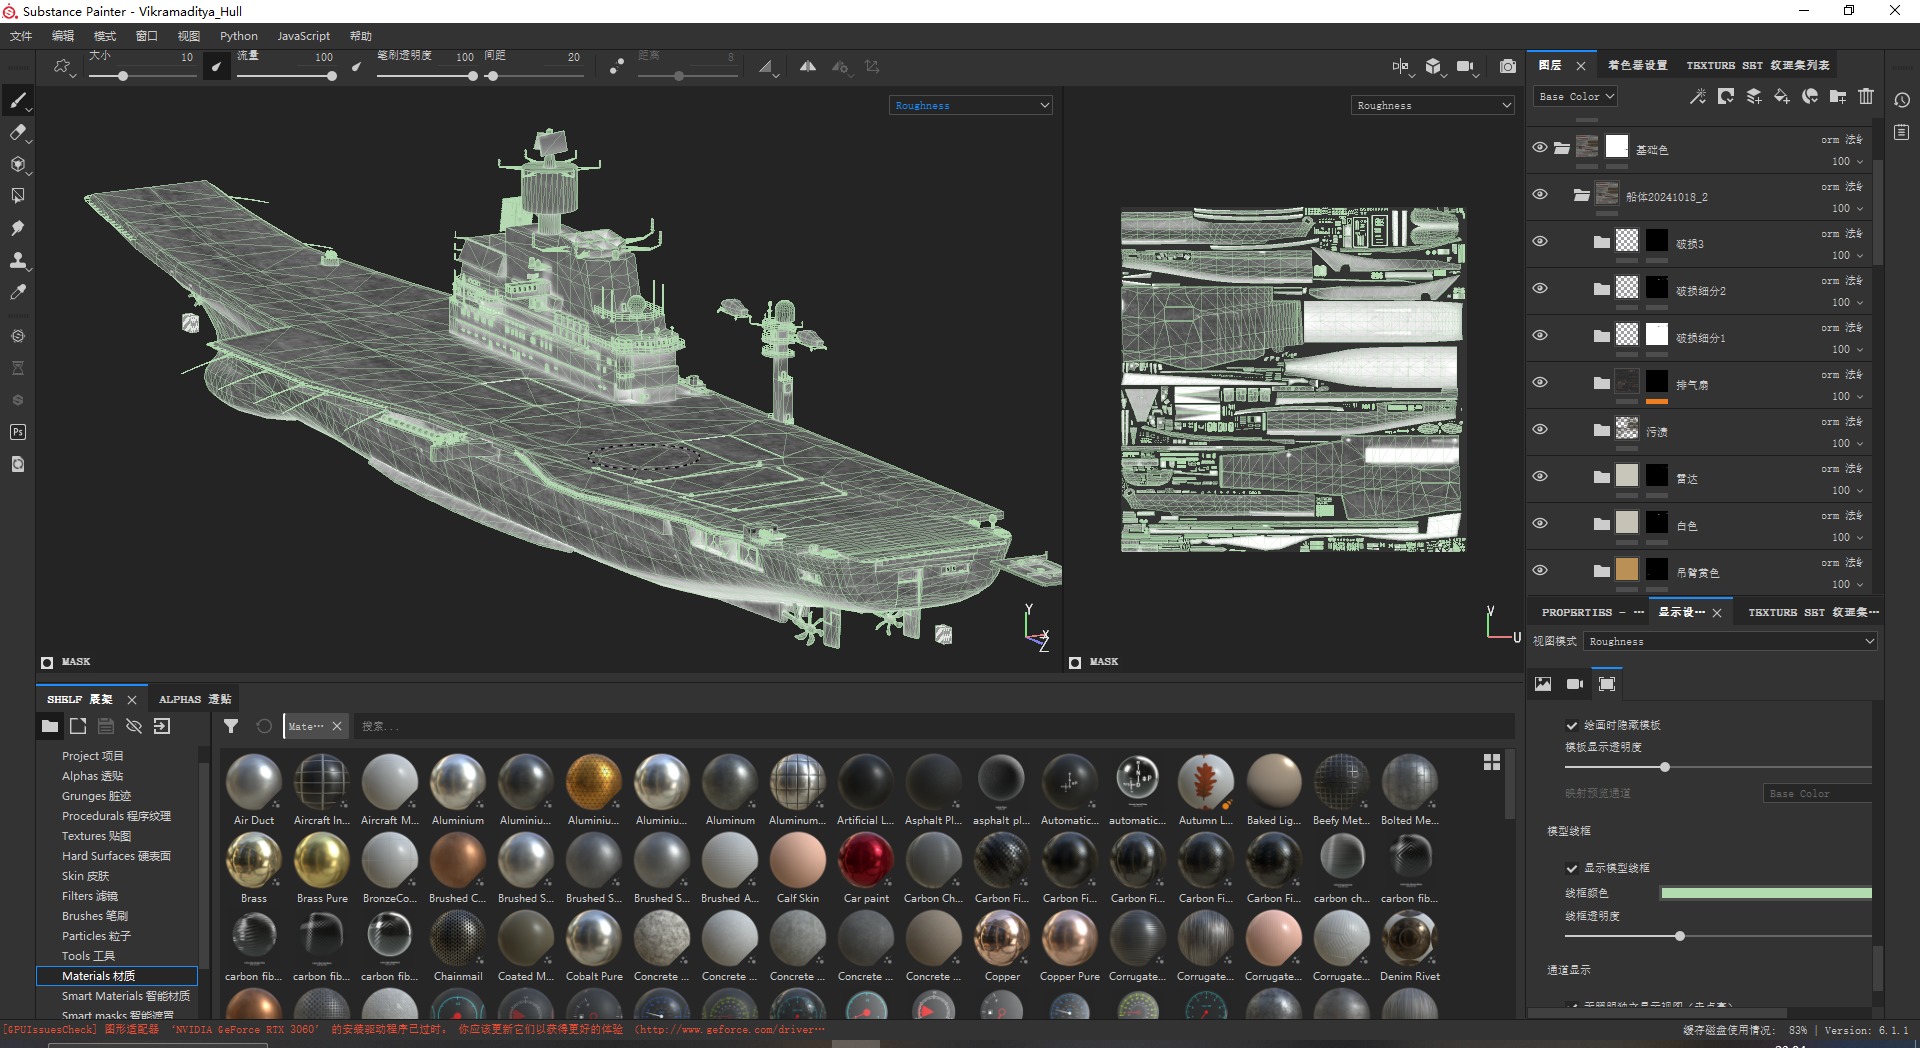
Task: Switch shelf to grid size icon
Action: point(1492,762)
